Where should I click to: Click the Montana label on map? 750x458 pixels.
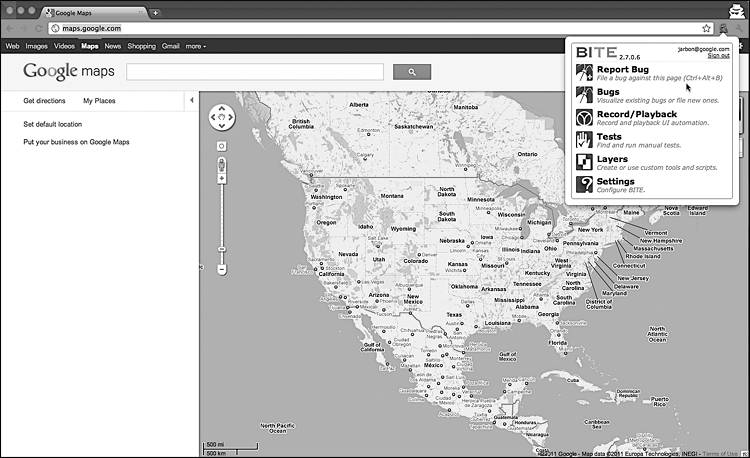pyautogui.click(x=392, y=196)
